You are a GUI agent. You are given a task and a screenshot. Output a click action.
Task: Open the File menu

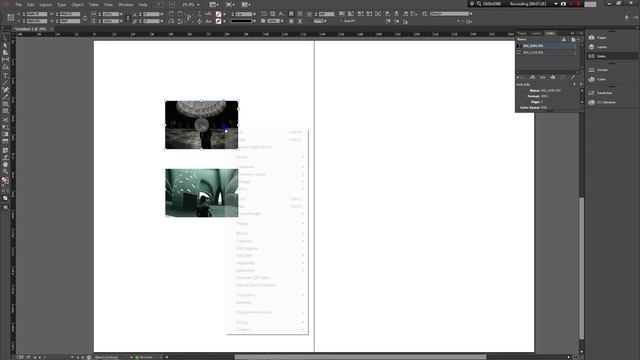pyautogui.click(x=18, y=4)
